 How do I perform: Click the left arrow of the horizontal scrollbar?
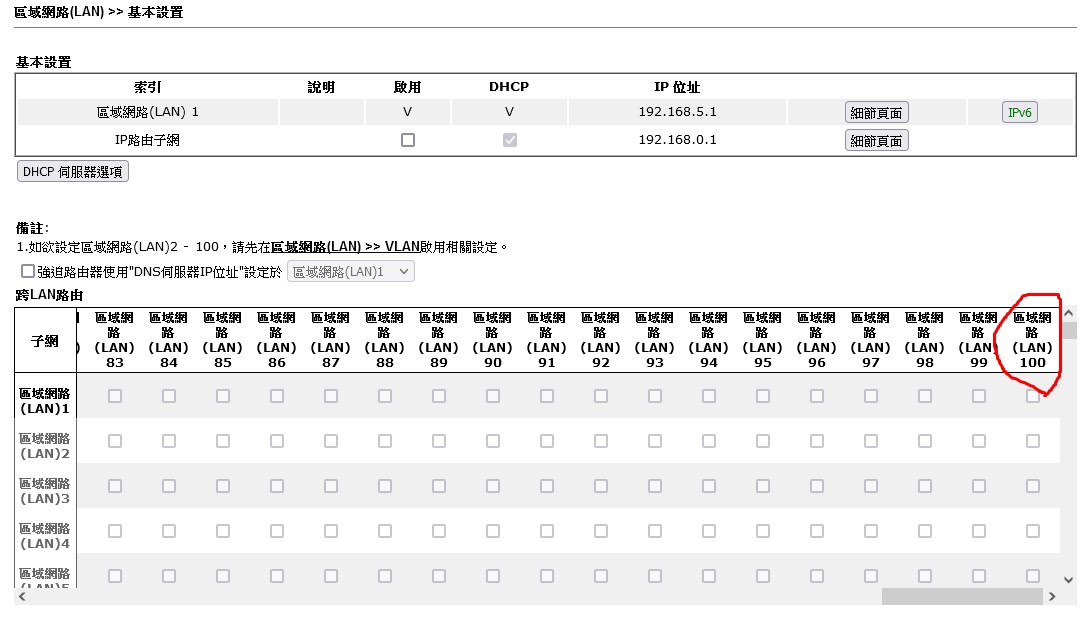[22, 596]
